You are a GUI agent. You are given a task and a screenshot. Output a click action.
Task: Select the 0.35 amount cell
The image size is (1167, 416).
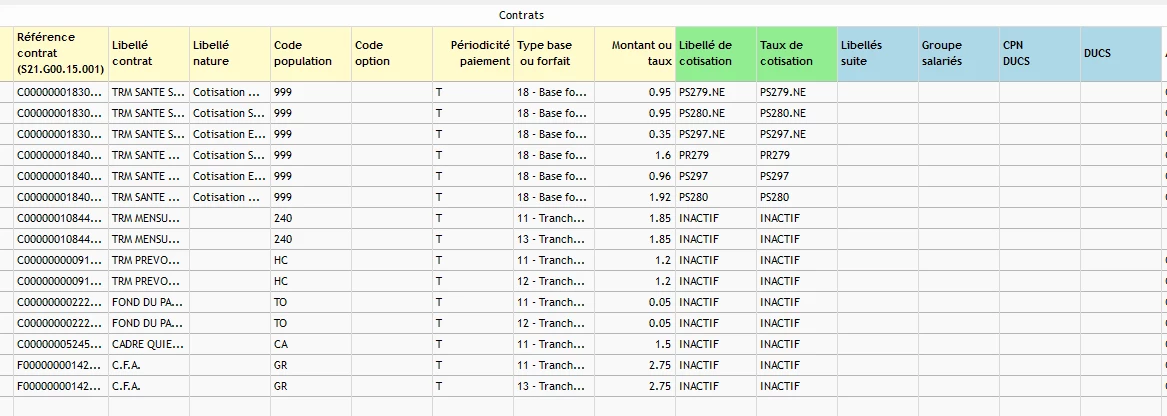[x=636, y=134]
